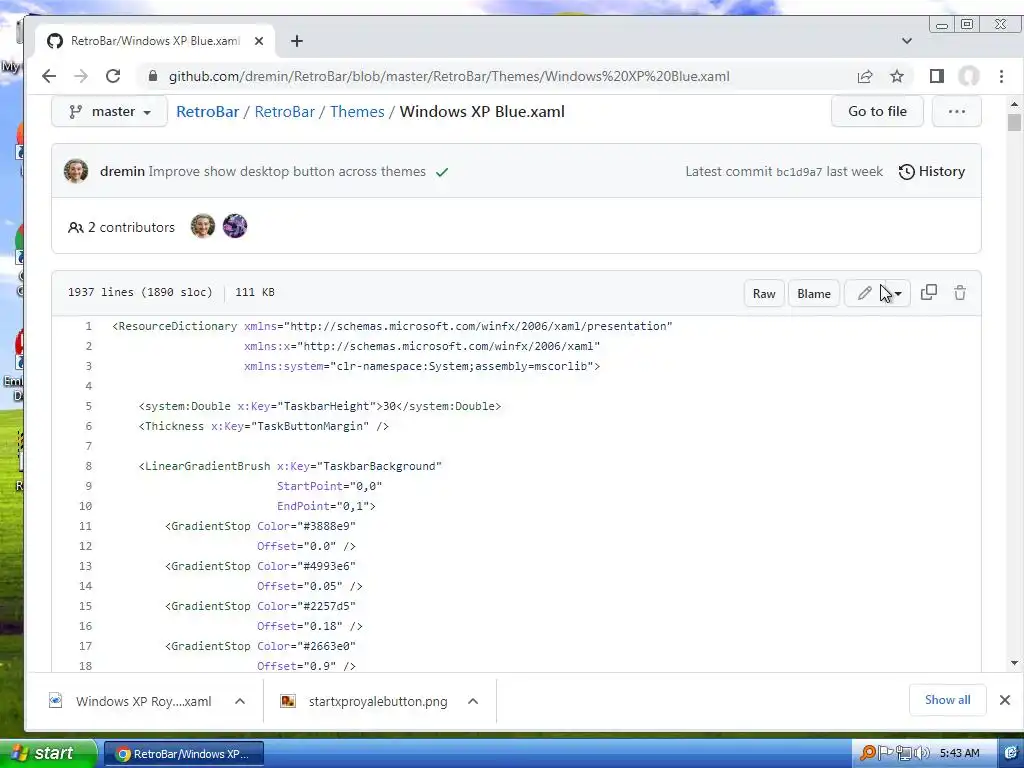Open the master branch dropdown
The image size is (1024, 768).
tap(110, 112)
